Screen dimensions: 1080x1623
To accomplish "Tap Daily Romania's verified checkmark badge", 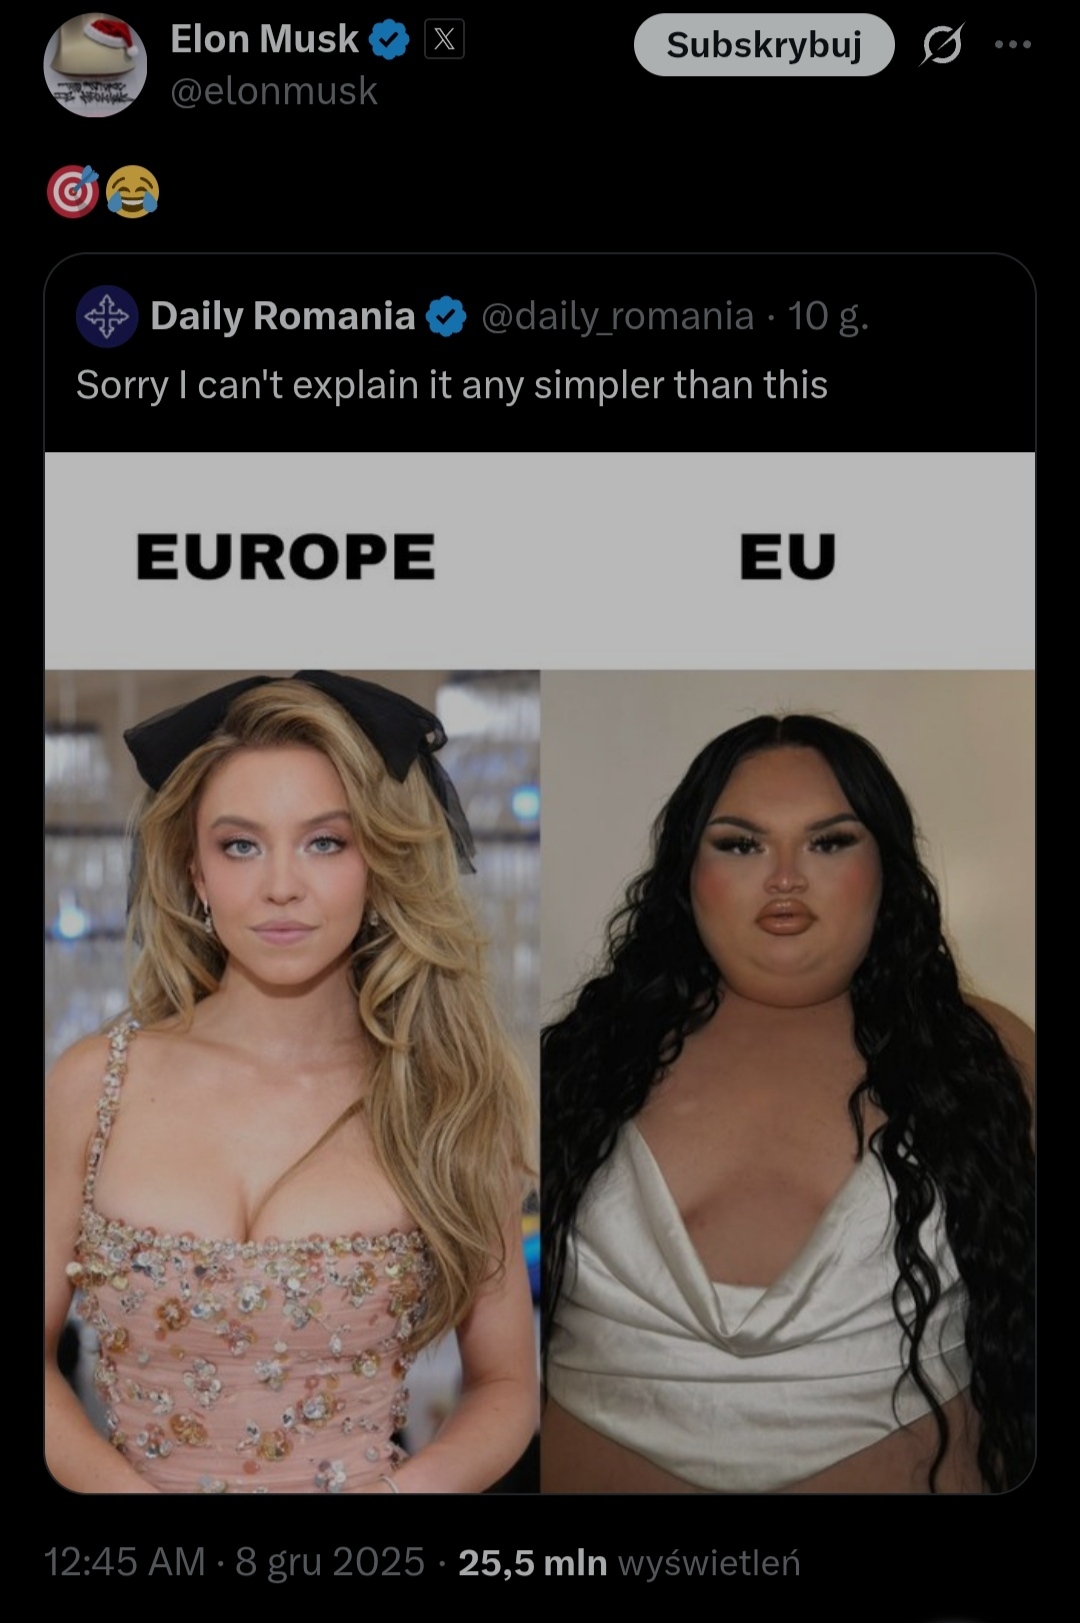I will click(446, 317).
